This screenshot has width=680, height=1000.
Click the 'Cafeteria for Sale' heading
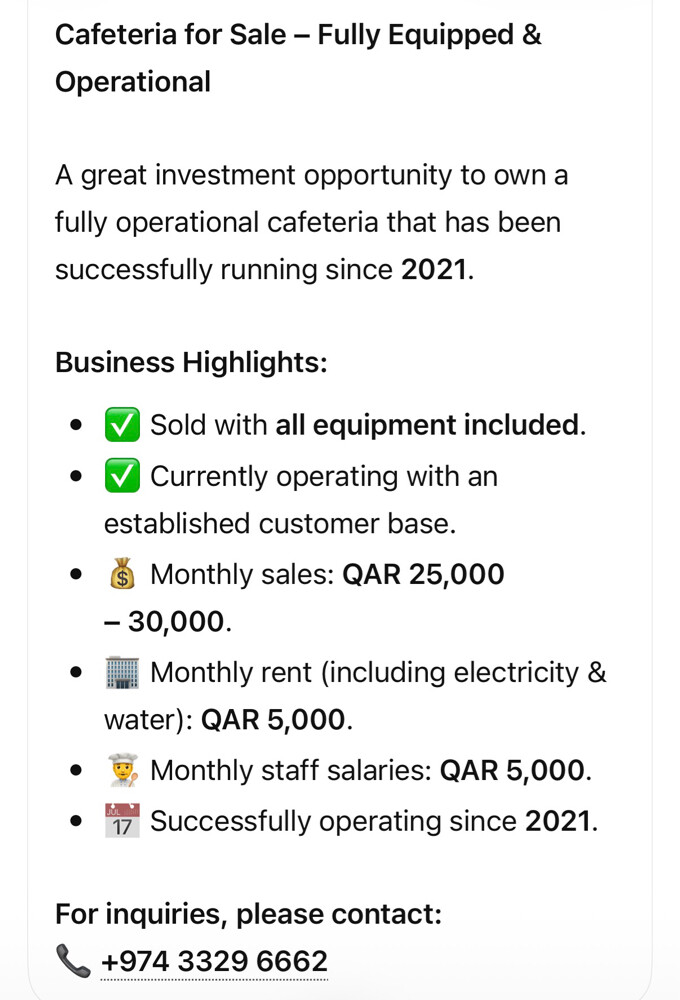298,58
